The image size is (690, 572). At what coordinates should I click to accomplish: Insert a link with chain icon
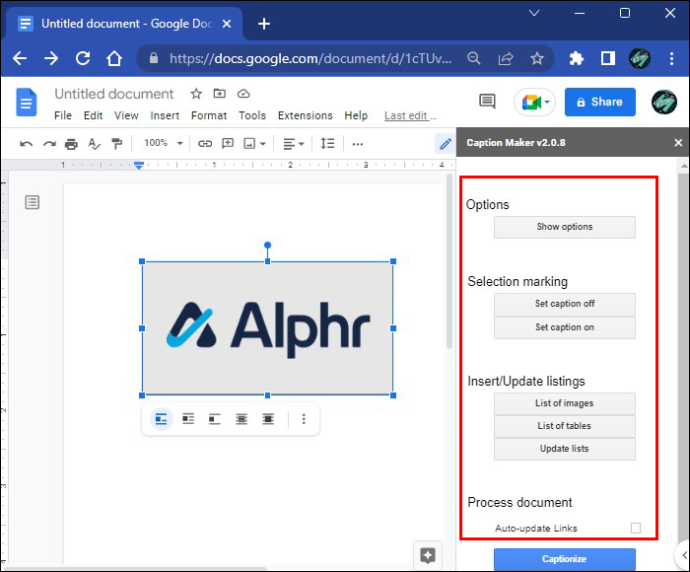[205, 143]
